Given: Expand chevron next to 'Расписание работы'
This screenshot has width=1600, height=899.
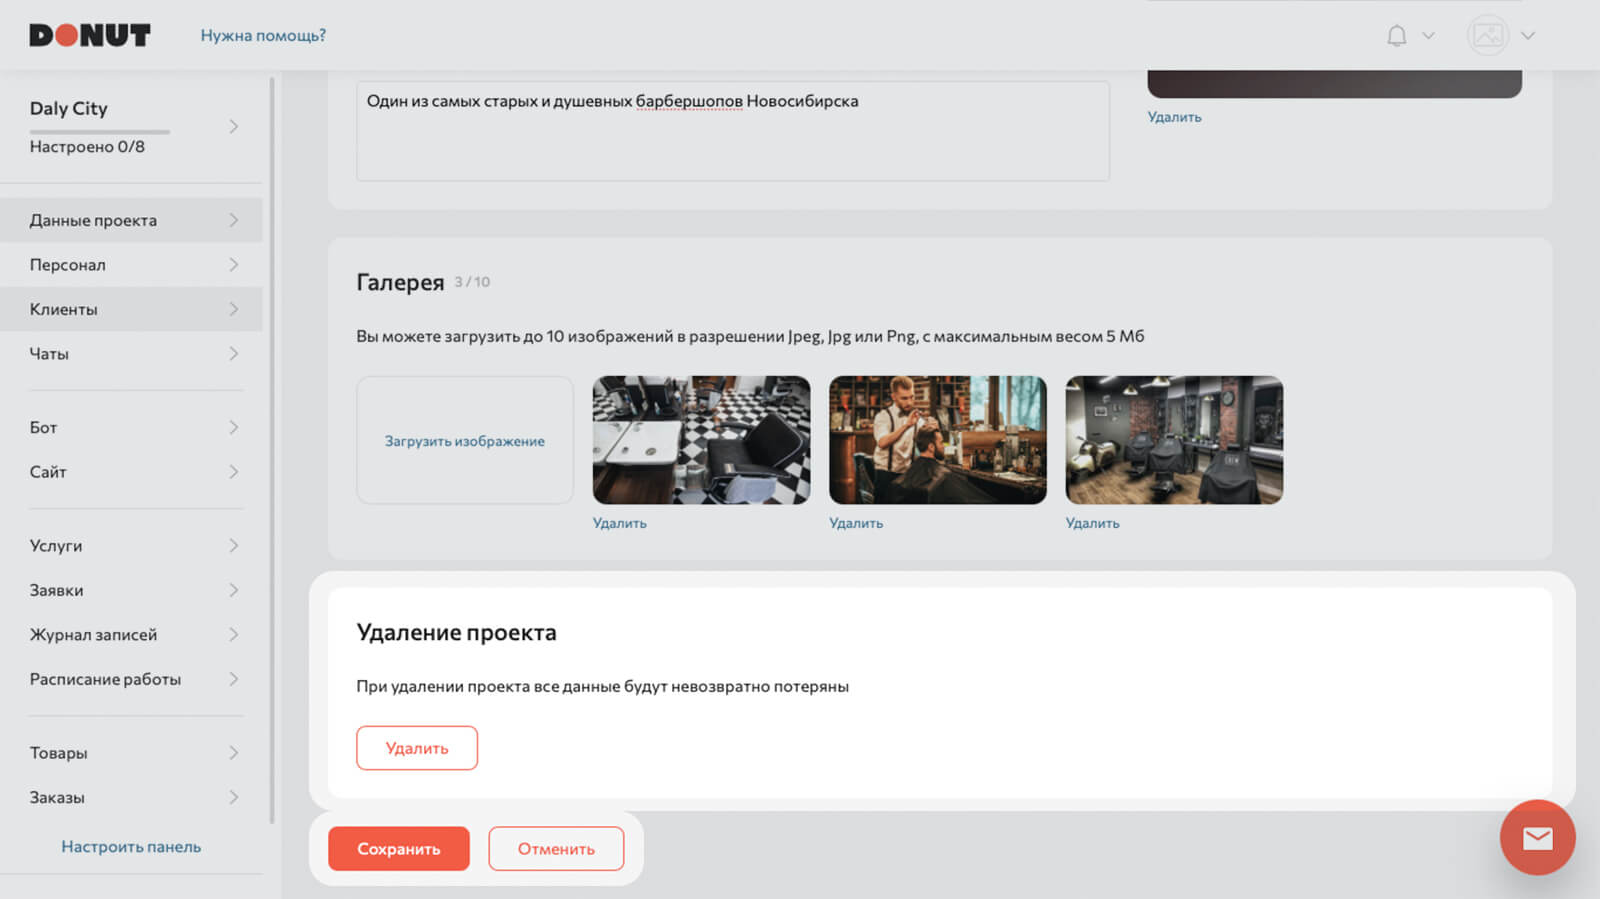Looking at the screenshot, I should click(233, 679).
